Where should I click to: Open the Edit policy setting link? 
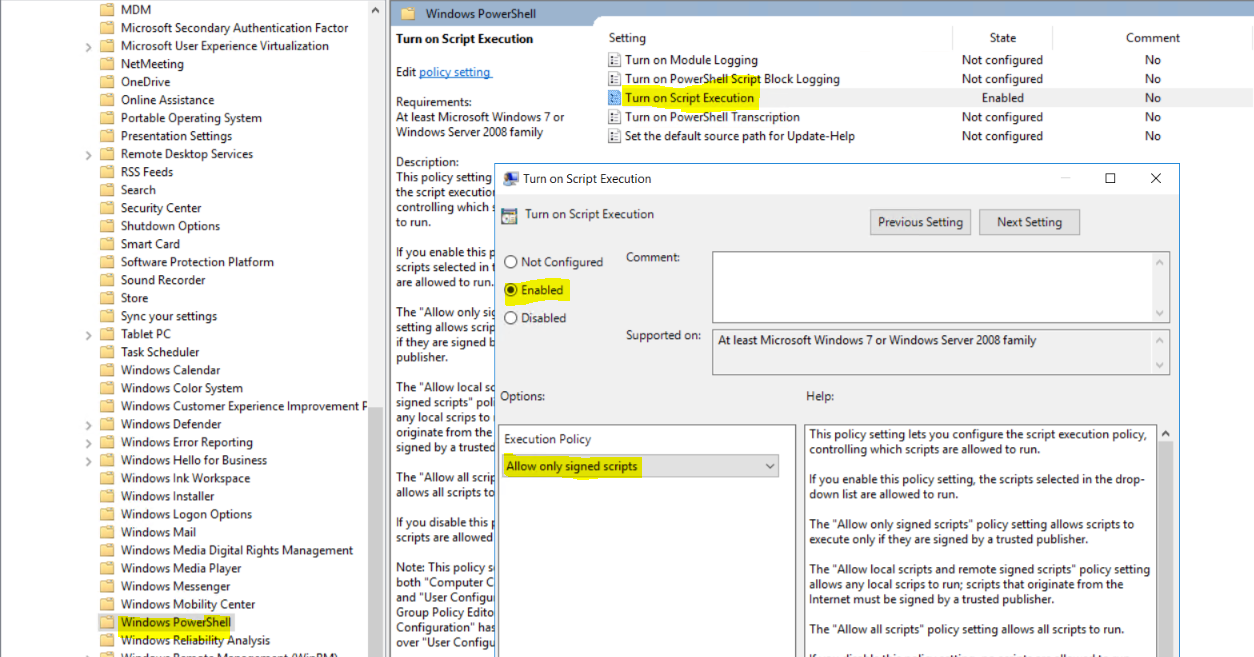(x=455, y=72)
